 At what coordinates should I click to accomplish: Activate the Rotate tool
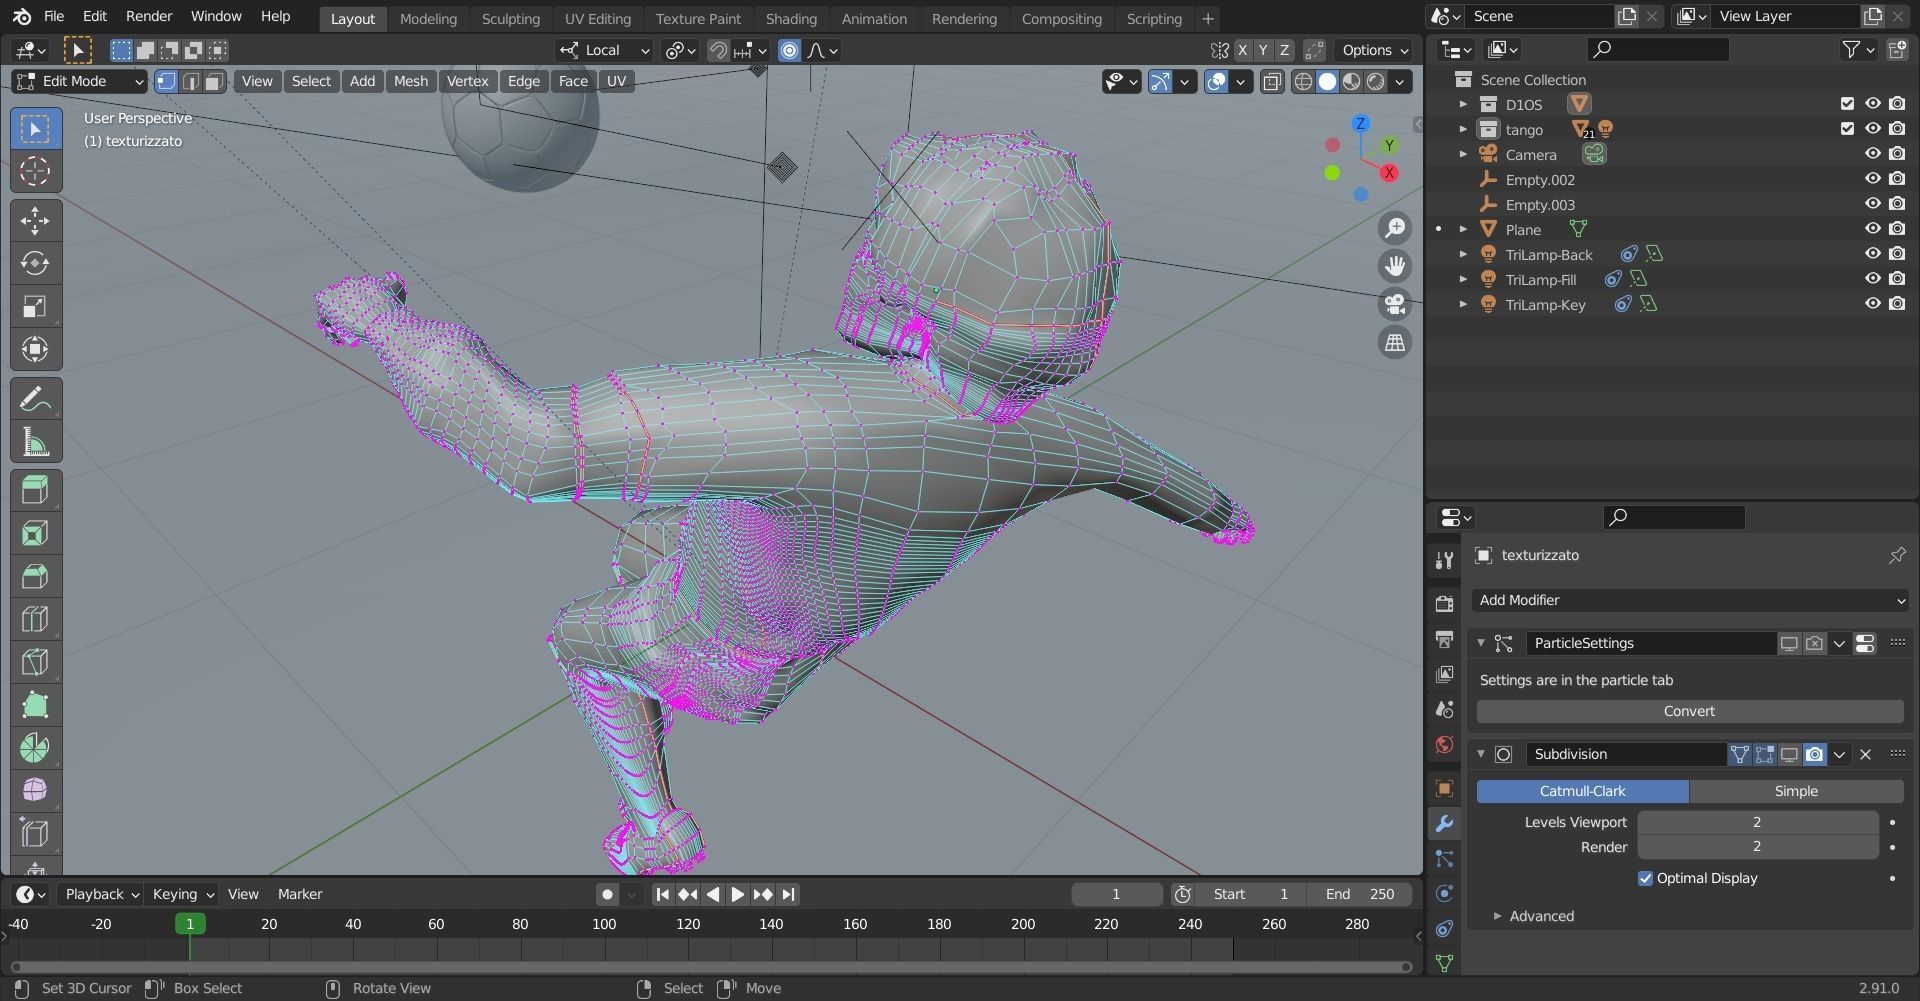[x=35, y=263]
